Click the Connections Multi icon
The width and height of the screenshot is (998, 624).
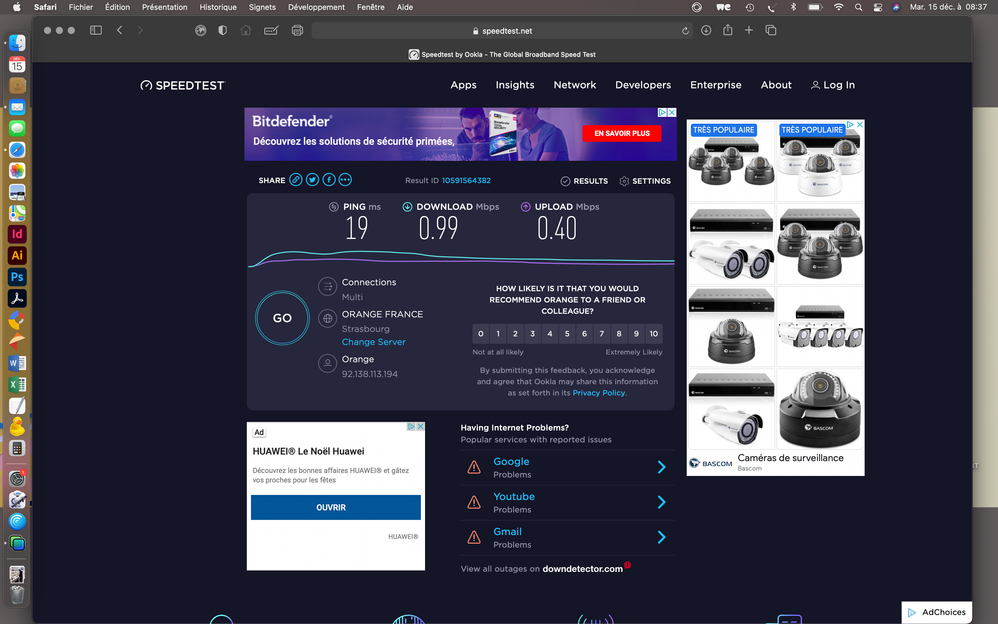click(x=327, y=287)
